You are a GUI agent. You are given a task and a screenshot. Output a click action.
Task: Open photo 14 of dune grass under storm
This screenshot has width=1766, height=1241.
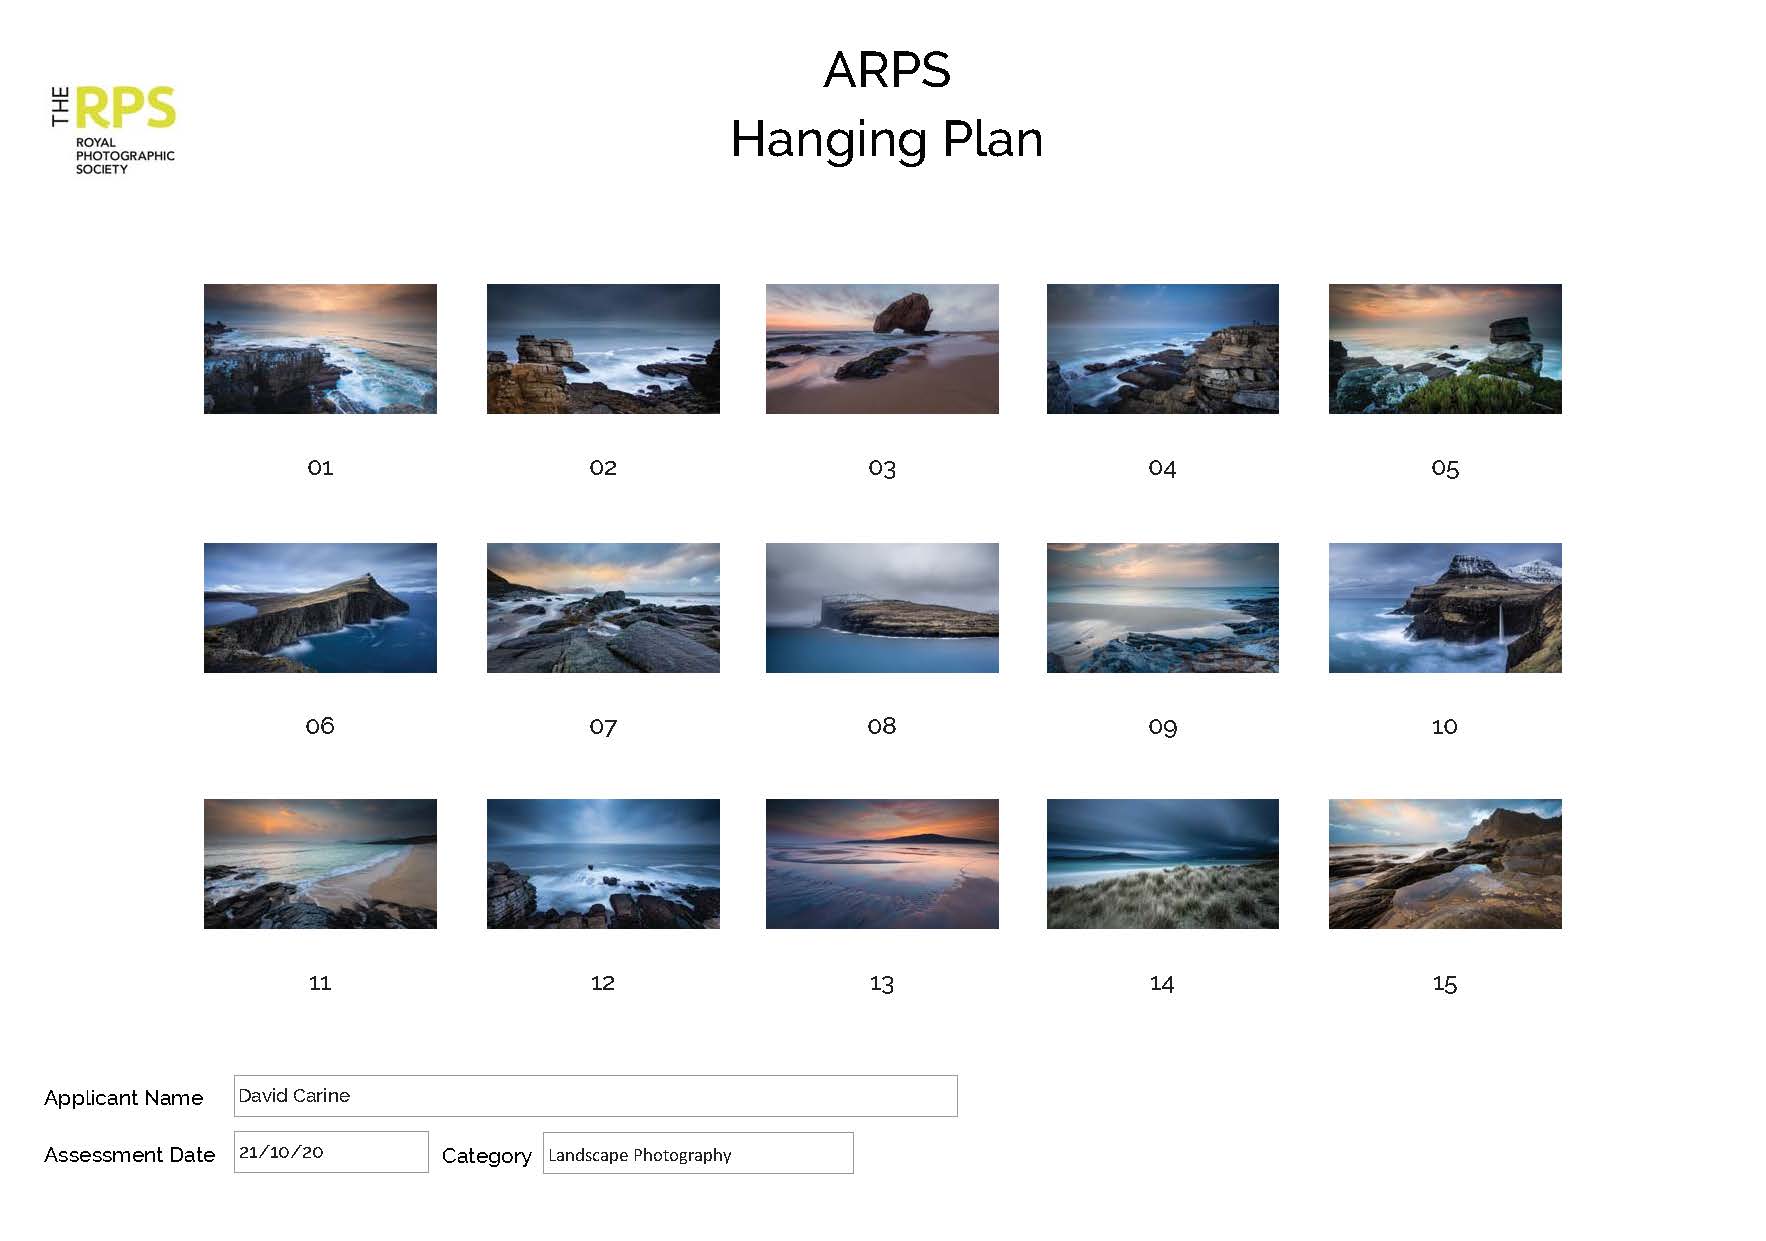point(1162,864)
